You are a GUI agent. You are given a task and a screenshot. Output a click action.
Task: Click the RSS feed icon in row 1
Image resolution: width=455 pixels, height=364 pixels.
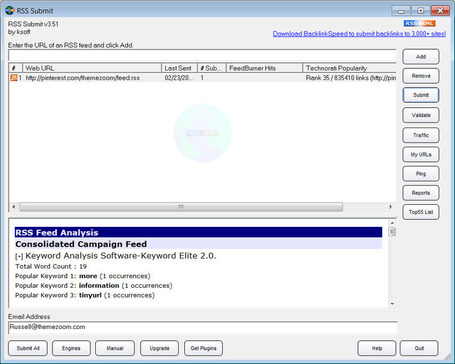(14, 78)
